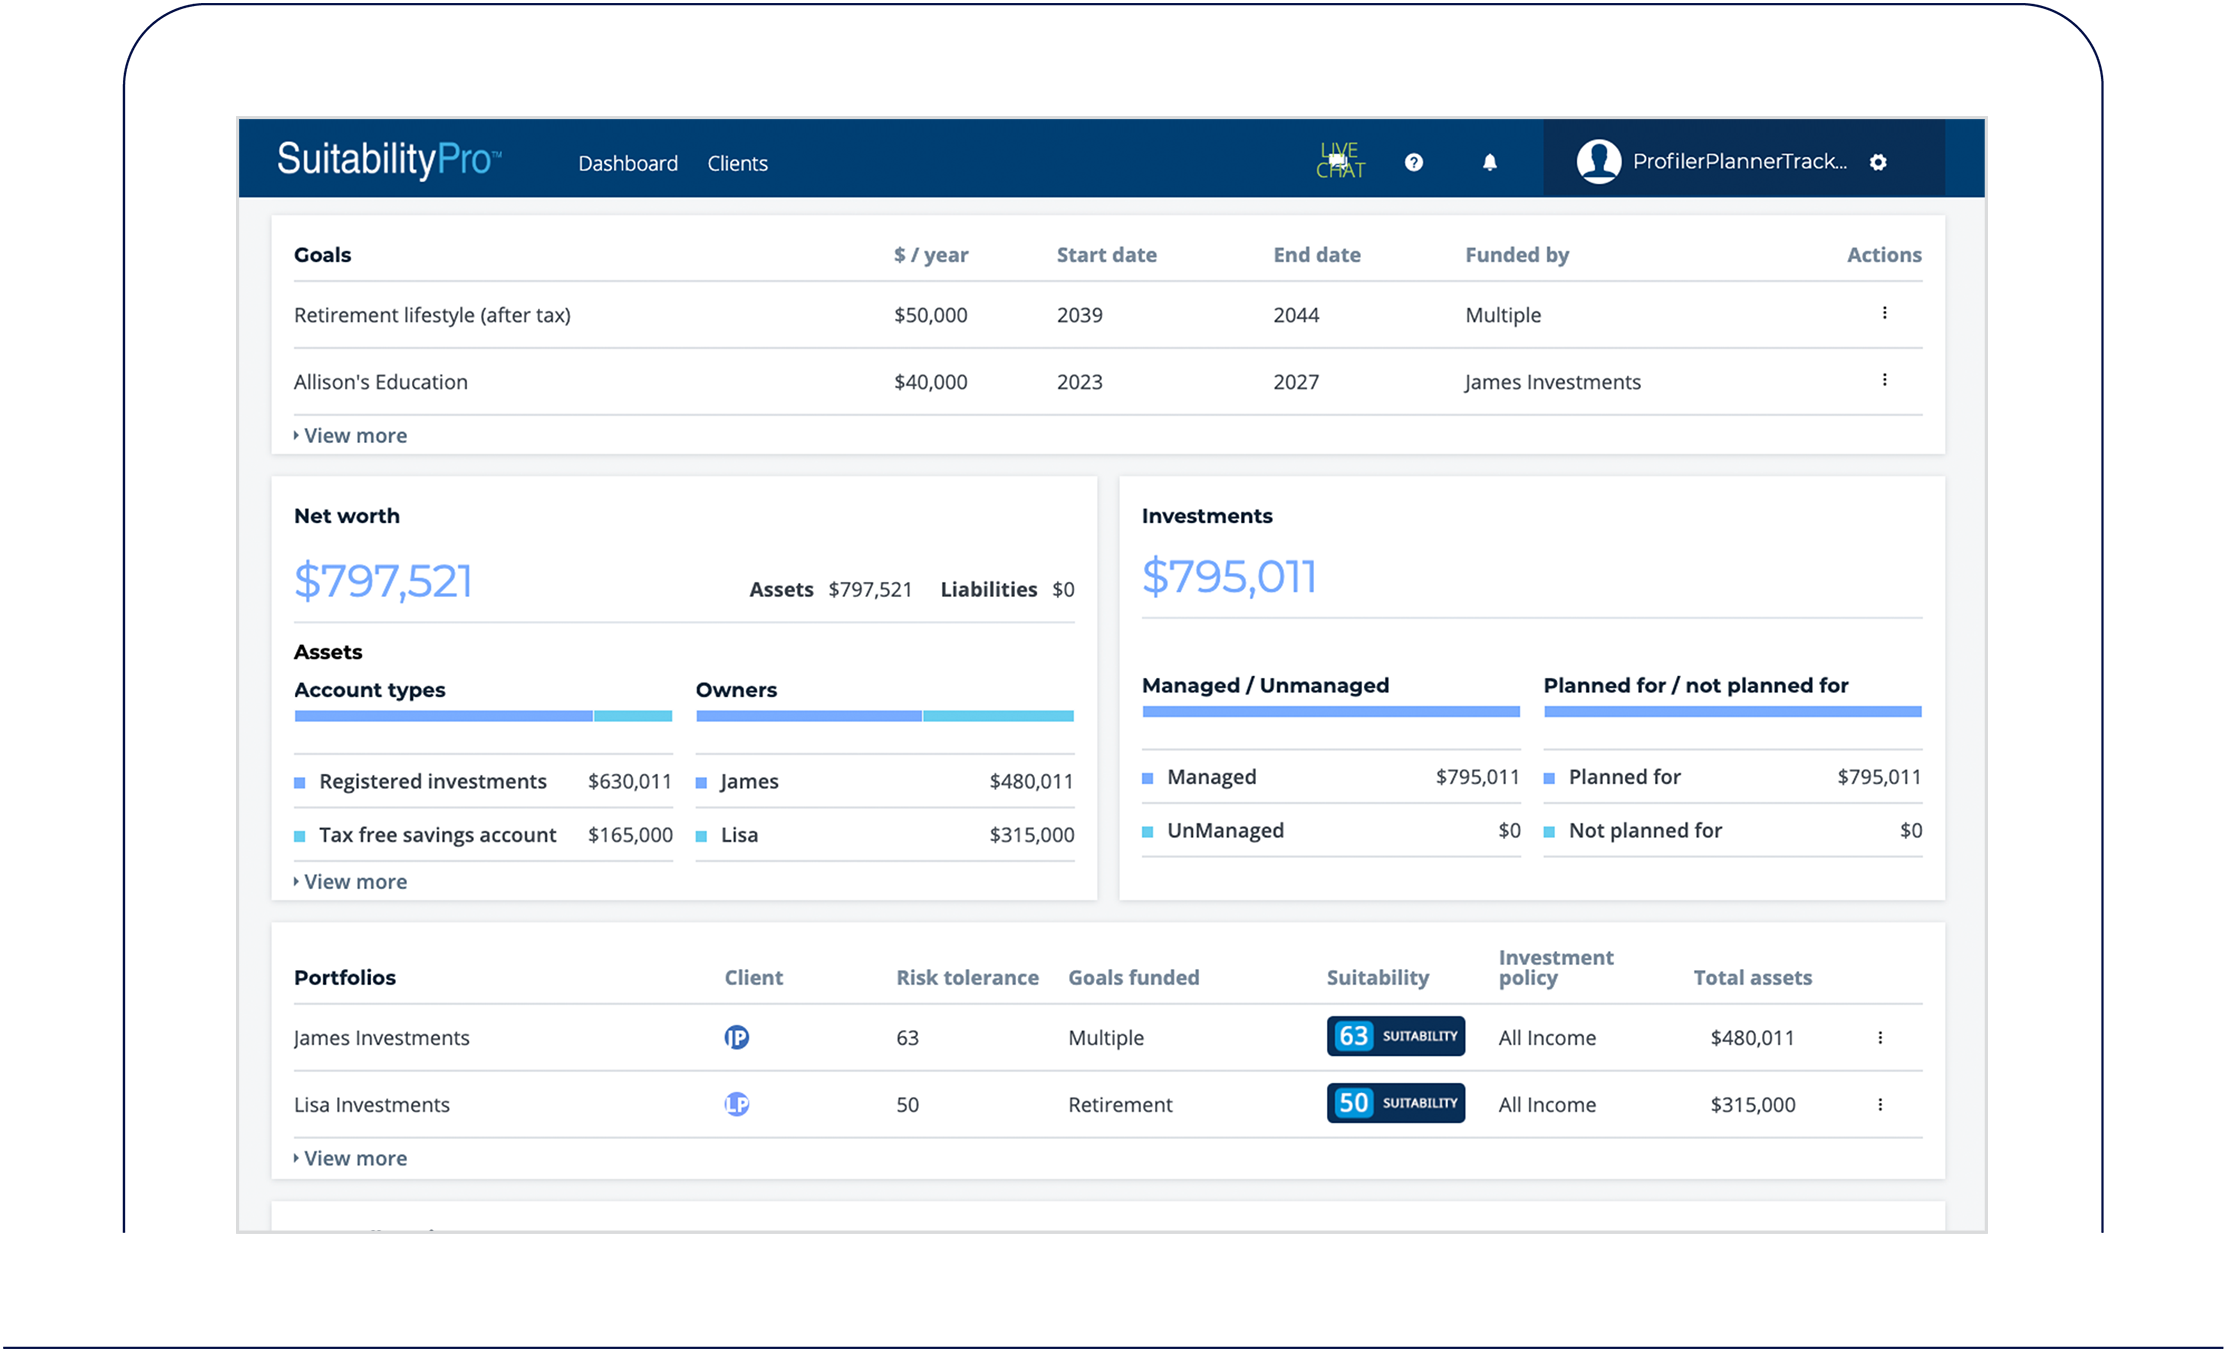Expand View more under Goals
The width and height of the screenshot is (2227, 1351).
(x=354, y=435)
